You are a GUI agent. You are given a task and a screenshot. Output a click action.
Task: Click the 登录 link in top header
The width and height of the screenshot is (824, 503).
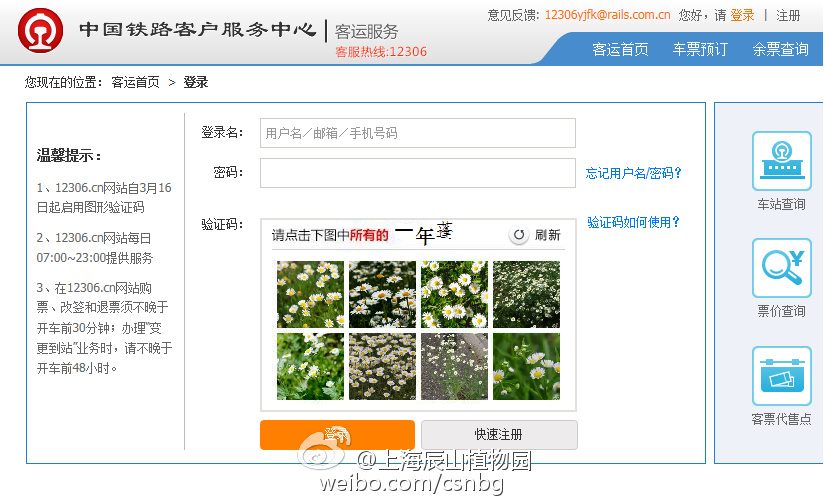(742, 15)
